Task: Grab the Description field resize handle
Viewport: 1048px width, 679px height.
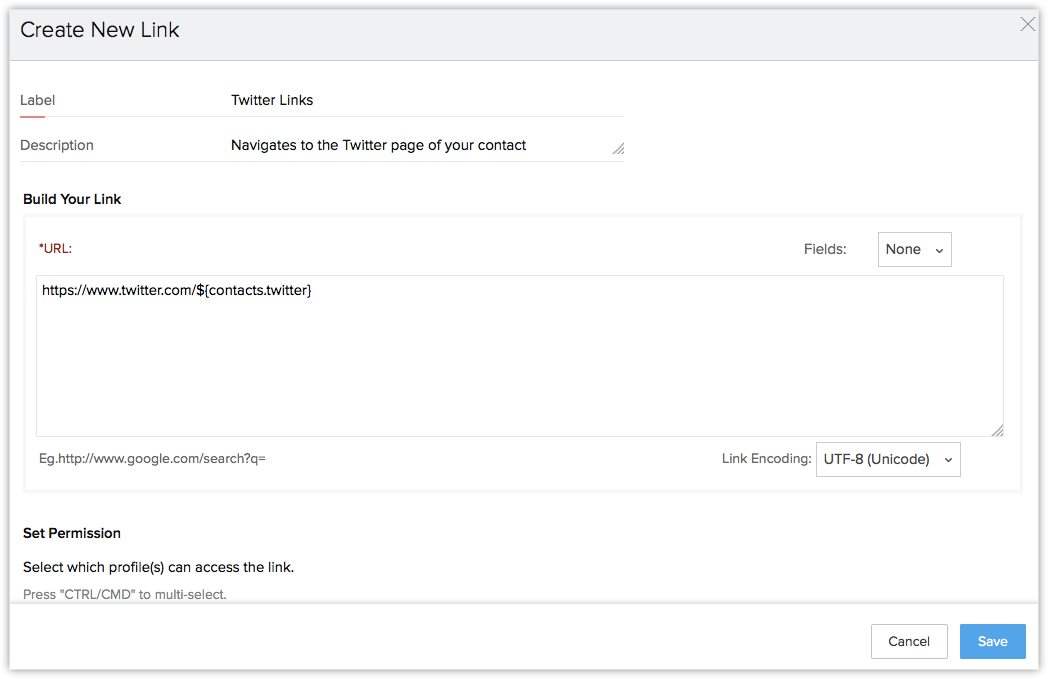Action: click(618, 149)
